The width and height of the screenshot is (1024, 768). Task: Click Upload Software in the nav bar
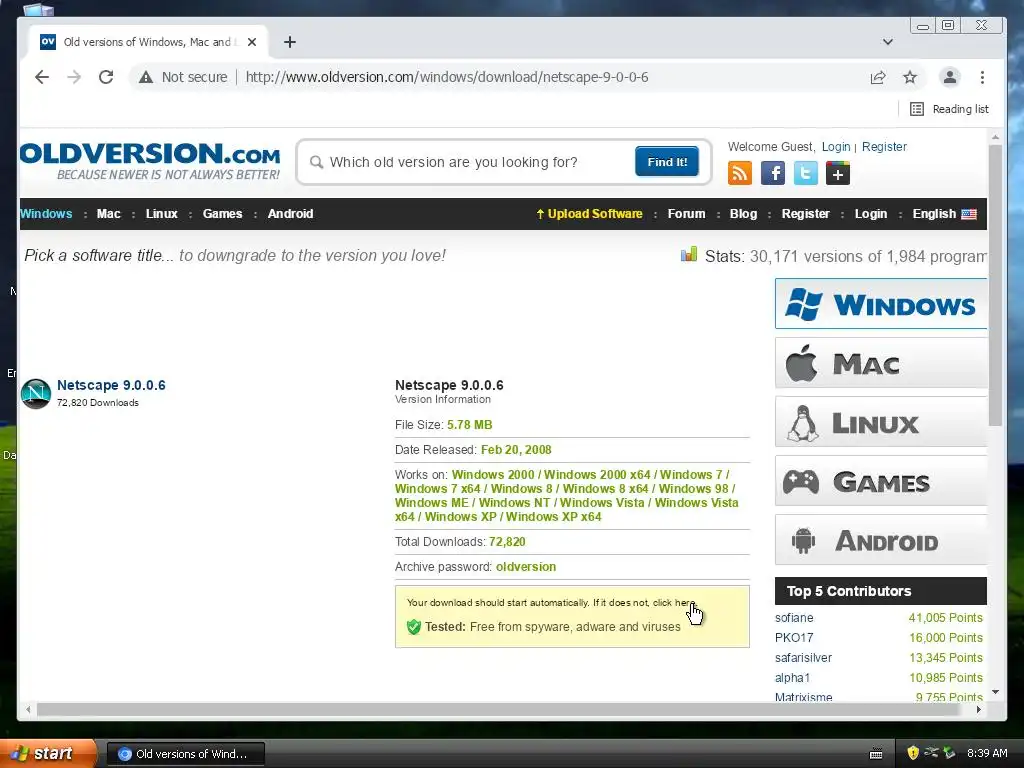point(589,214)
